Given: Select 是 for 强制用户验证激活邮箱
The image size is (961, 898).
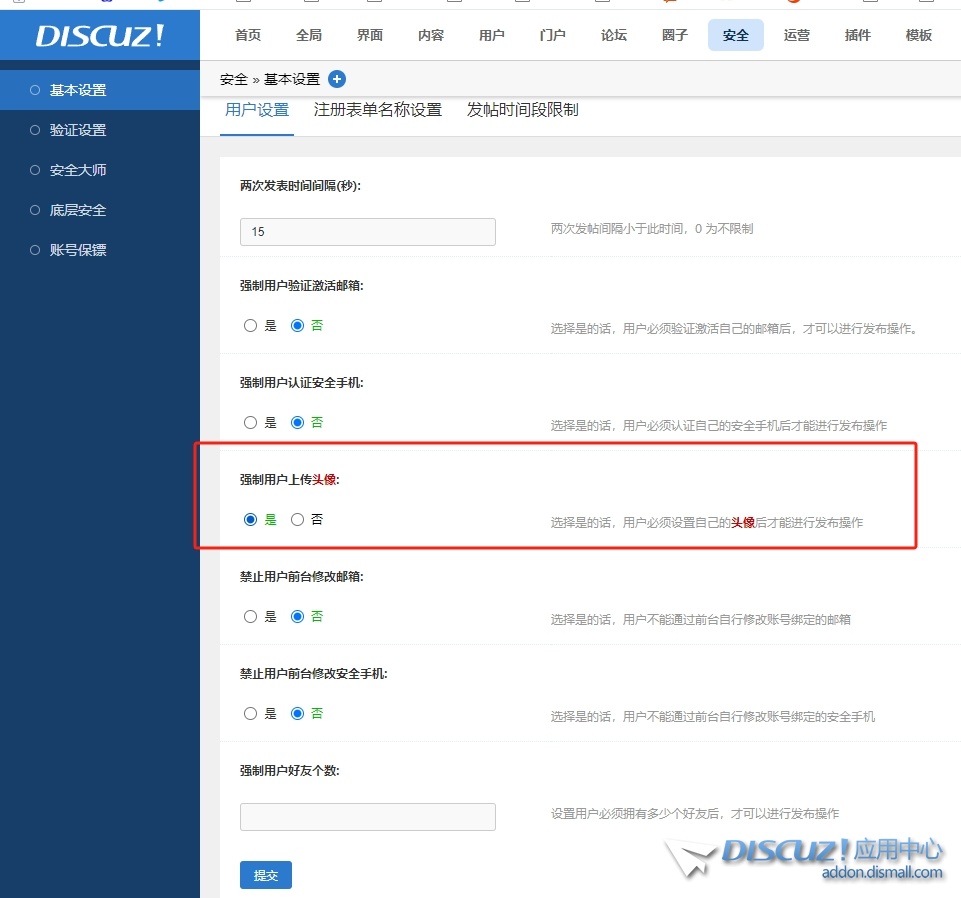Looking at the screenshot, I should point(250,325).
